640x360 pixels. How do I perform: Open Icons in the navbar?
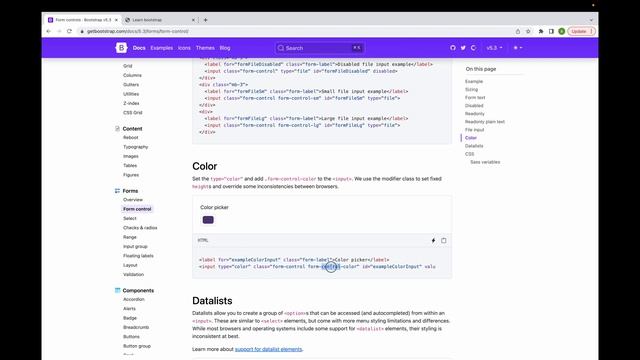(184, 48)
